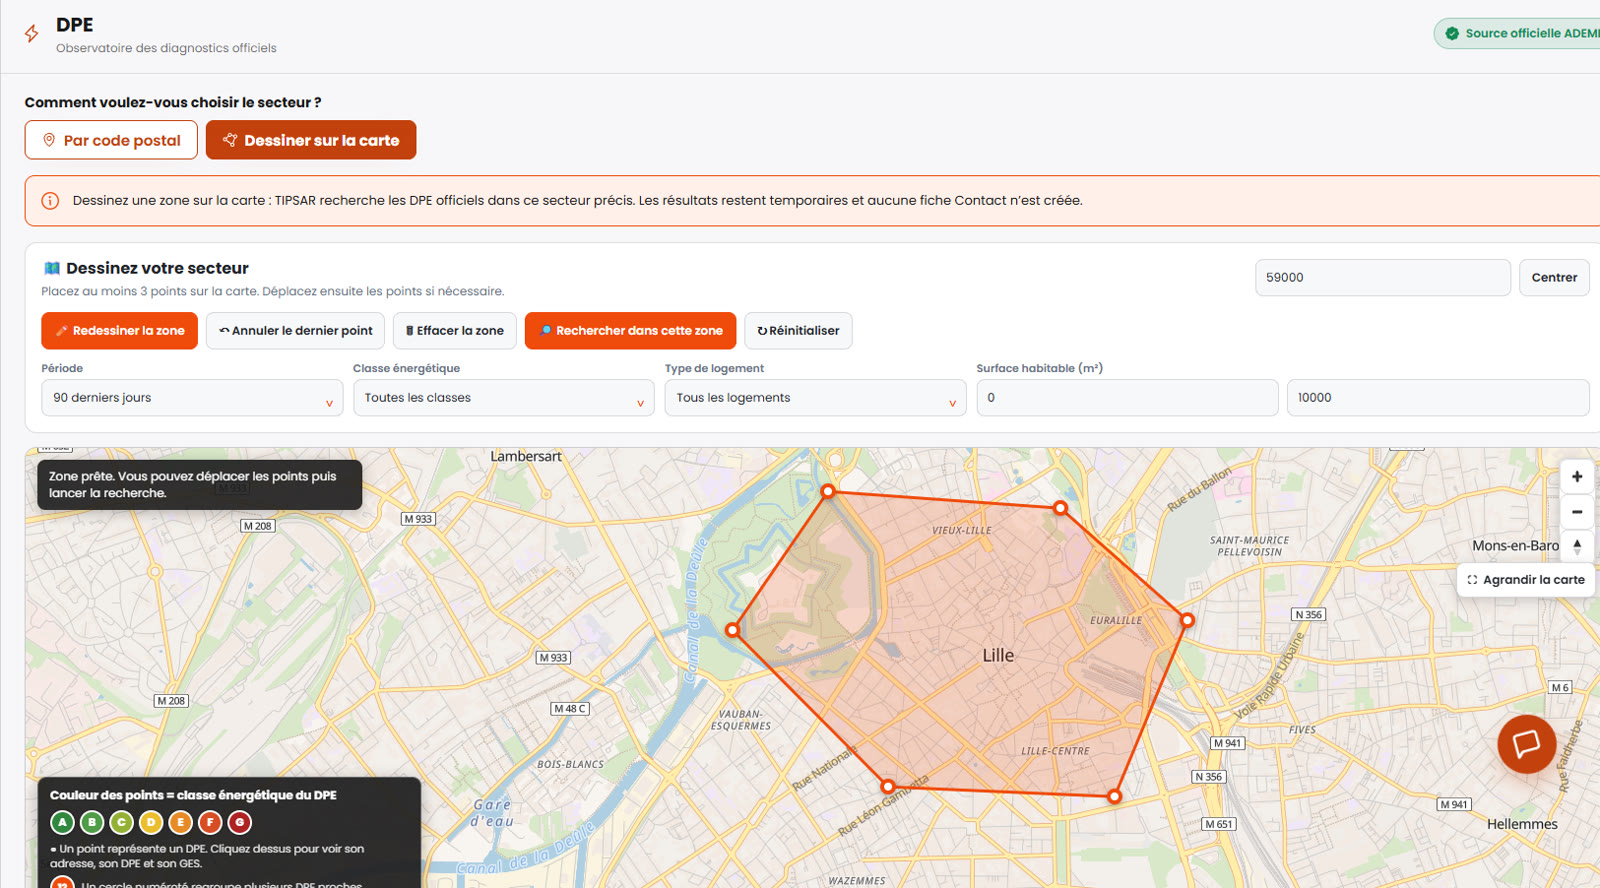The height and width of the screenshot is (888, 1600).
Task: Click the Zone prête status message
Action: 199,484
